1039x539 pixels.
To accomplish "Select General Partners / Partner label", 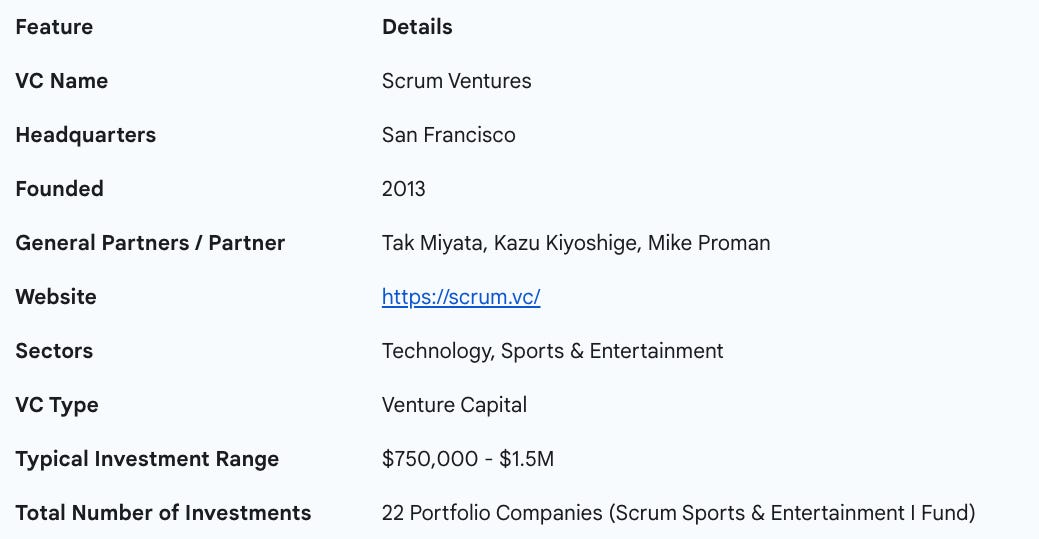I will (150, 243).
